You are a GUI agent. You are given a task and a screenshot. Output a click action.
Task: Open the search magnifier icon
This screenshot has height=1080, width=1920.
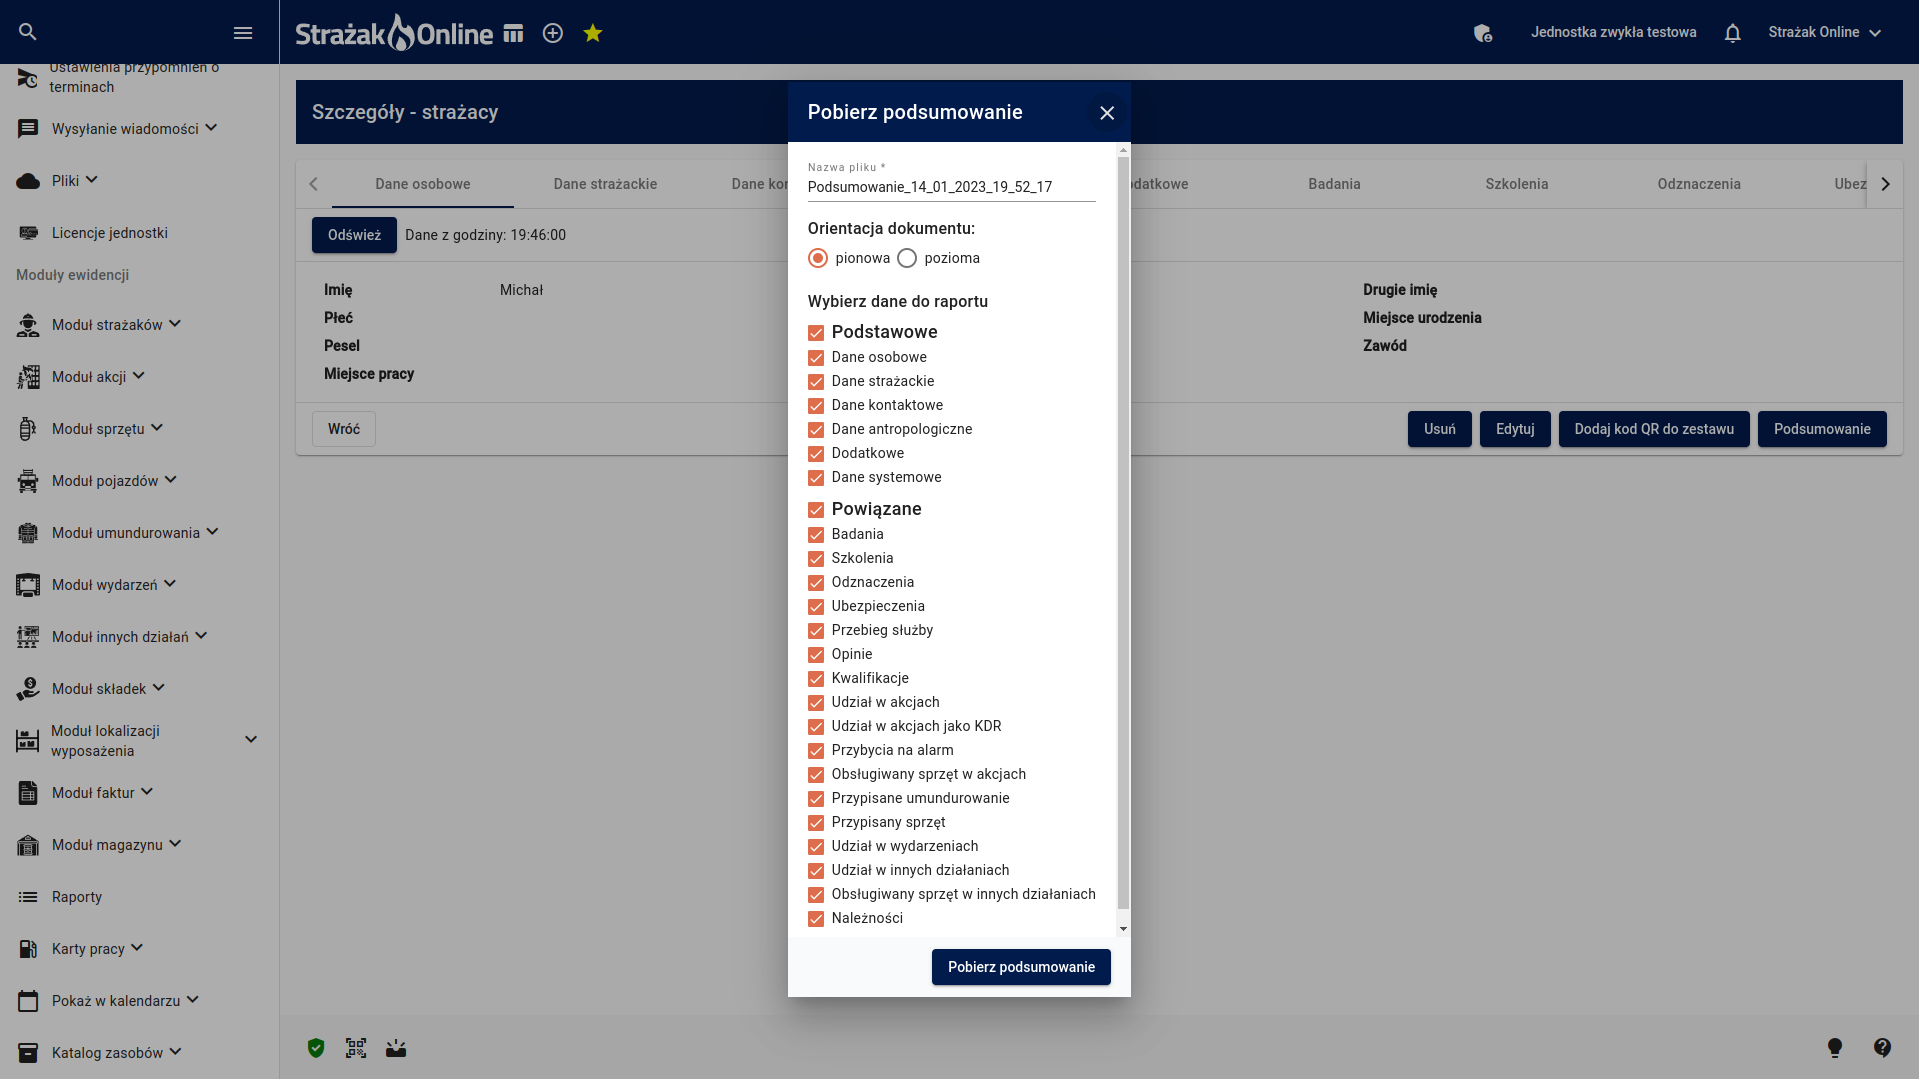click(x=28, y=32)
